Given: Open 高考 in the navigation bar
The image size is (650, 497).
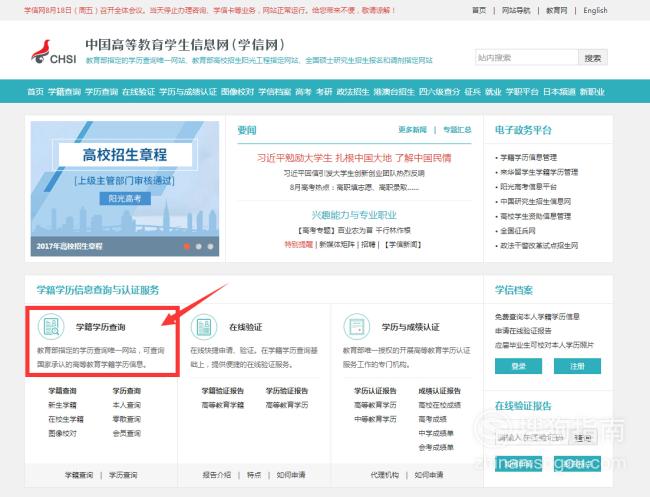Looking at the screenshot, I should click(303, 92).
